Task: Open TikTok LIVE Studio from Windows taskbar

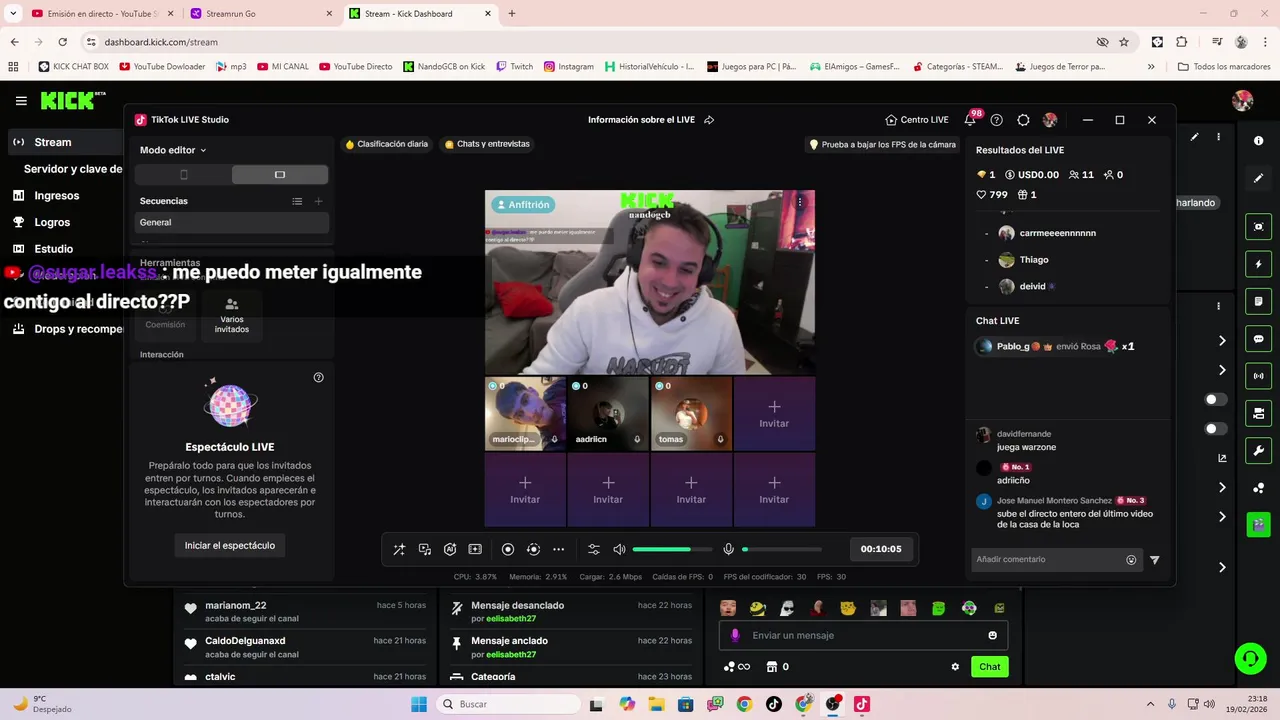Action: pyautogui.click(x=862, y=704)
